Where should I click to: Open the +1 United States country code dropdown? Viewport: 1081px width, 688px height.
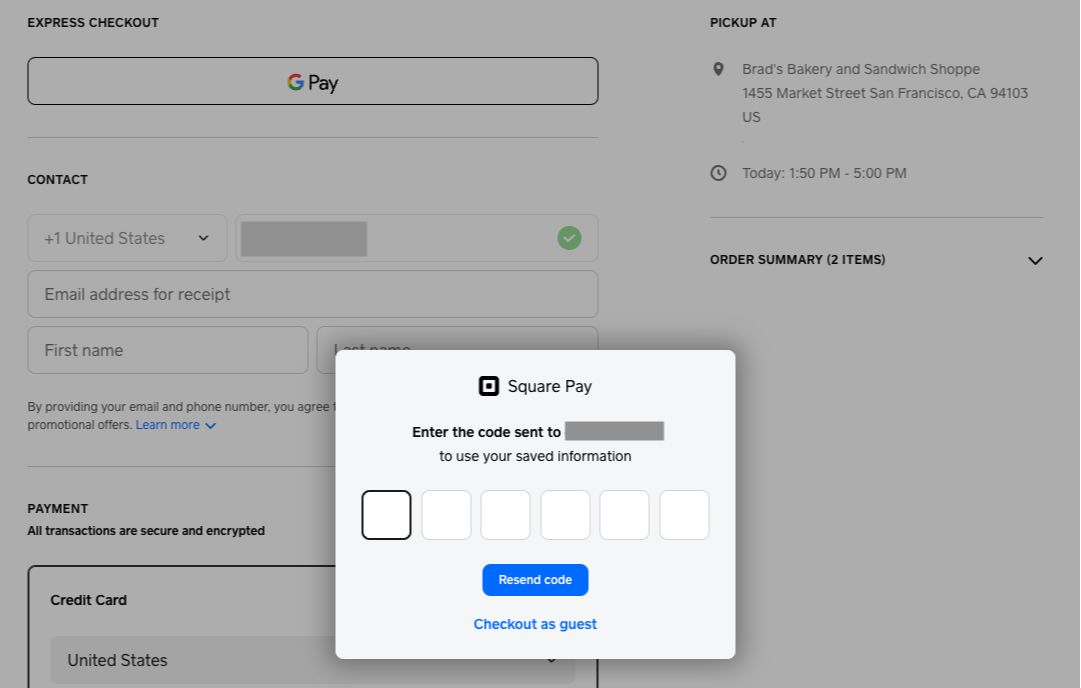(128, 238)
